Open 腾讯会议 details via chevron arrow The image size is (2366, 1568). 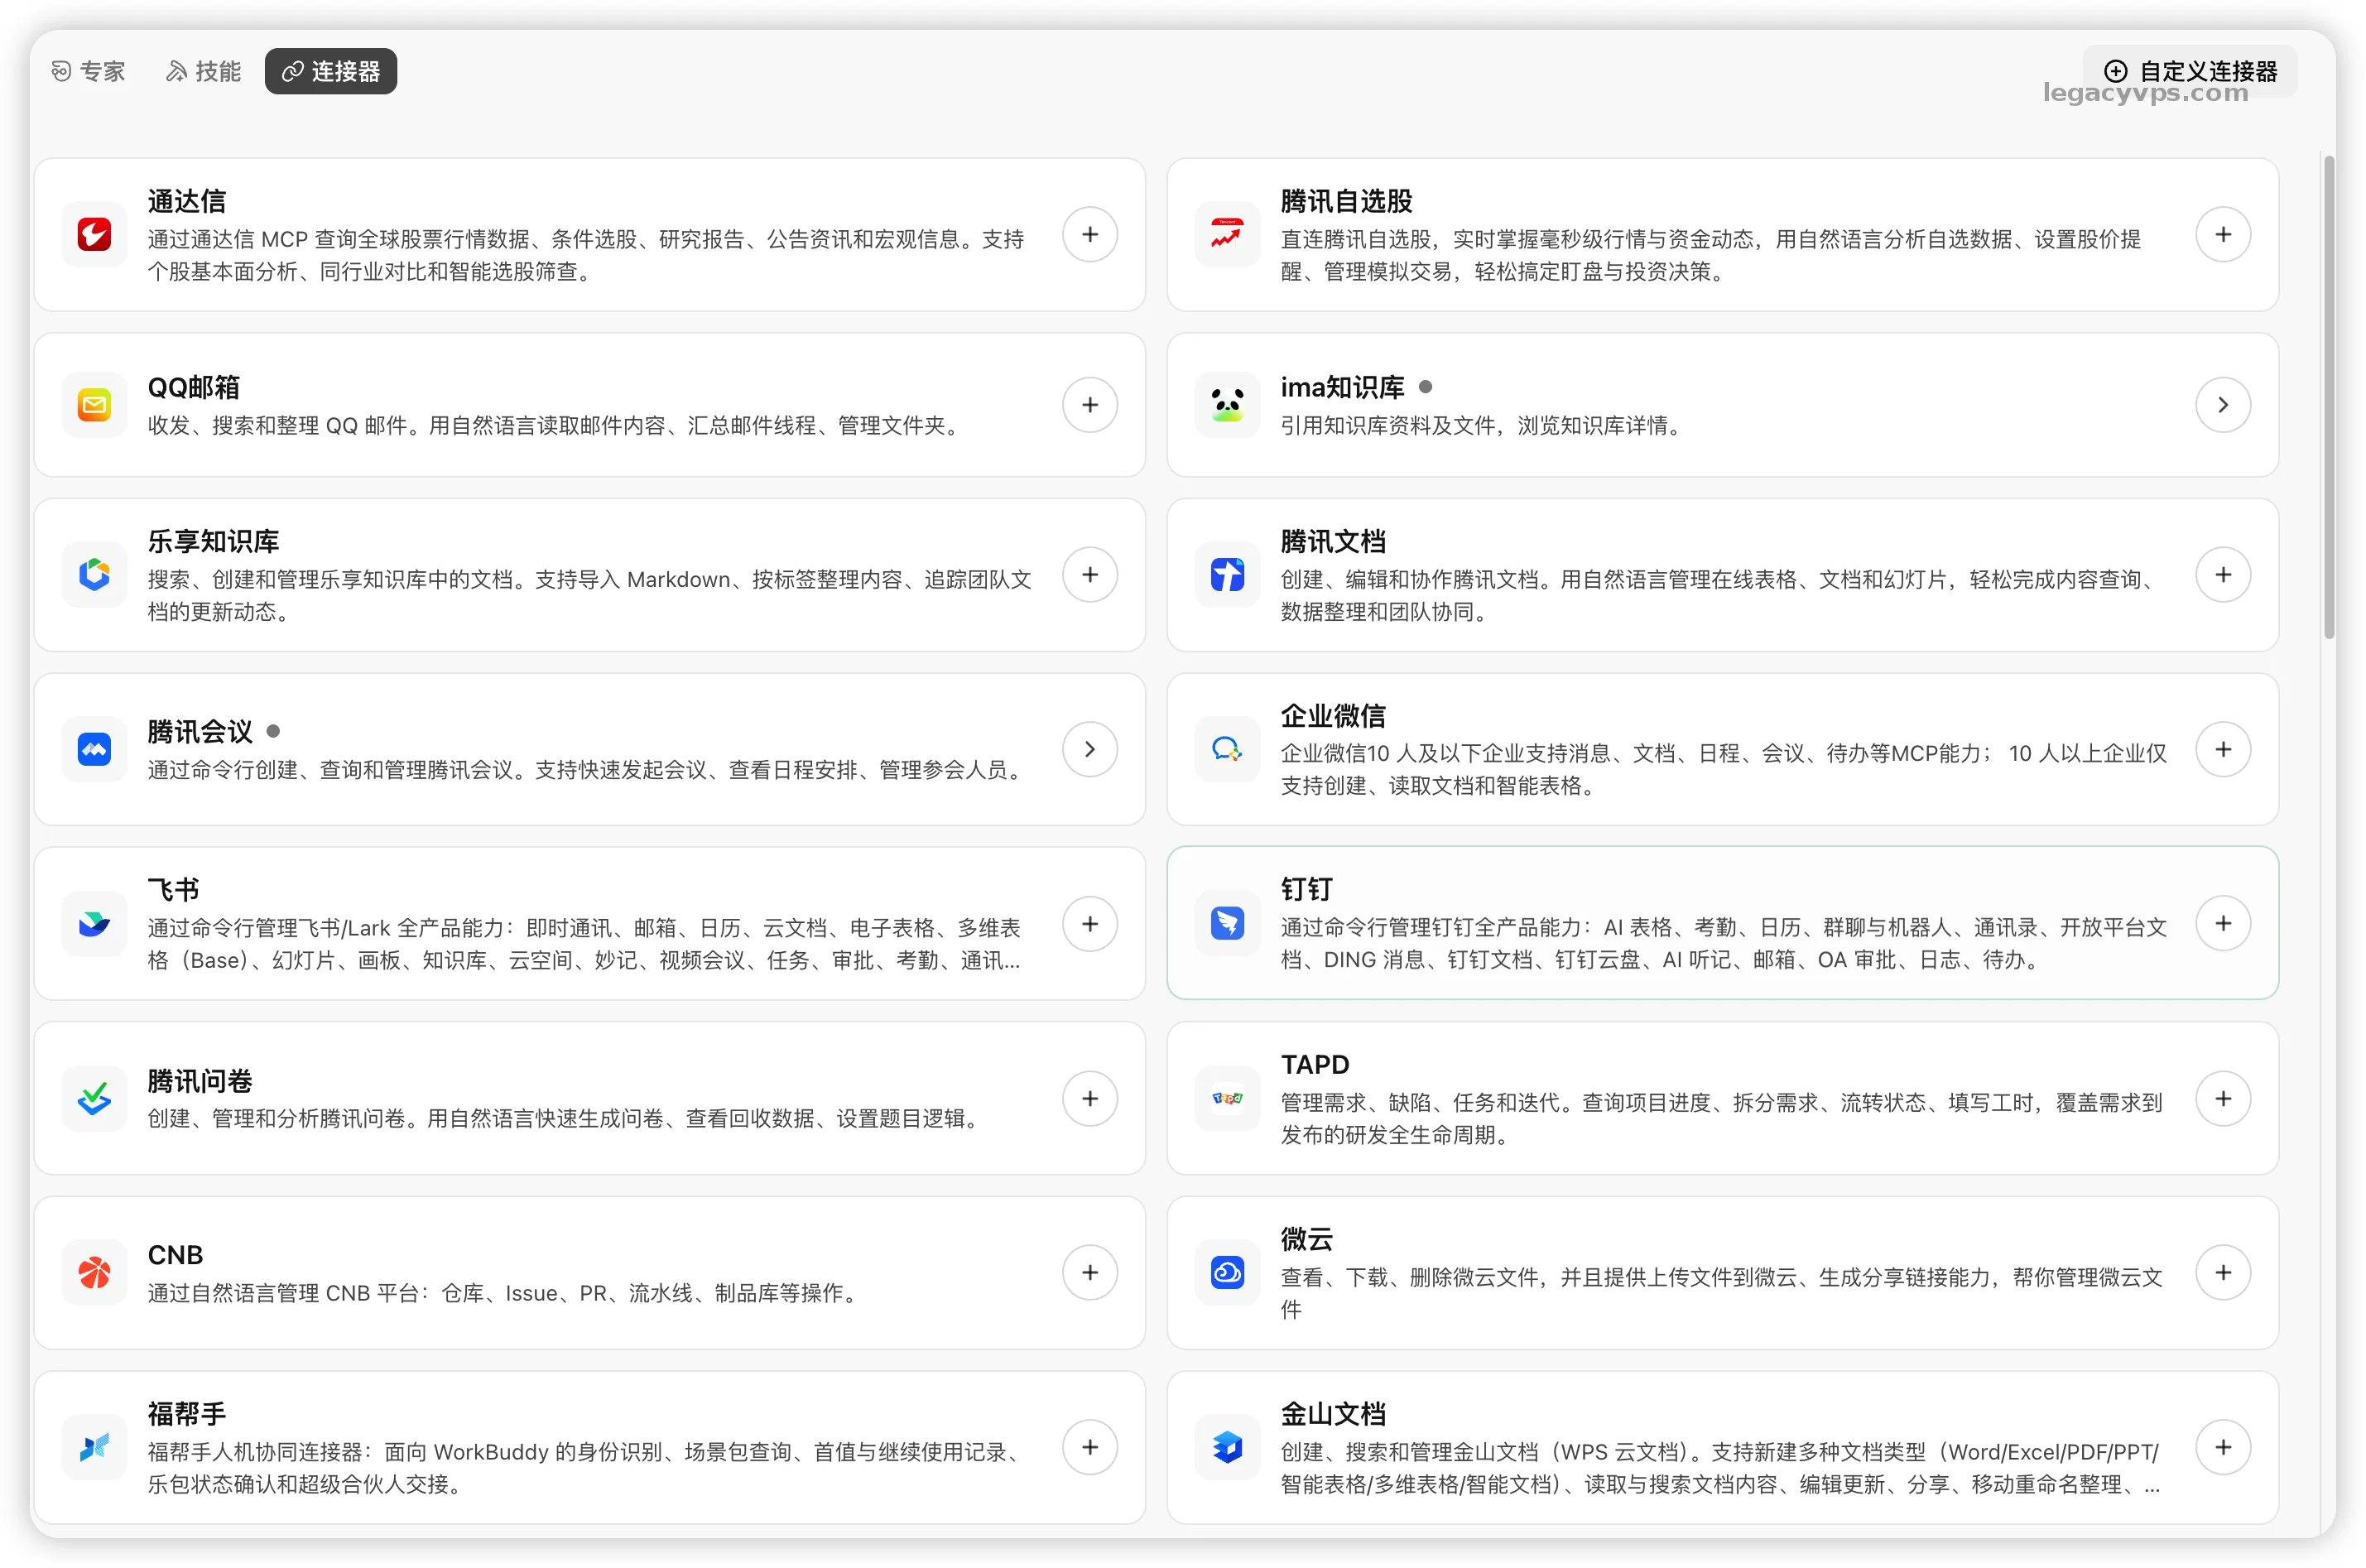point(1089,749)
